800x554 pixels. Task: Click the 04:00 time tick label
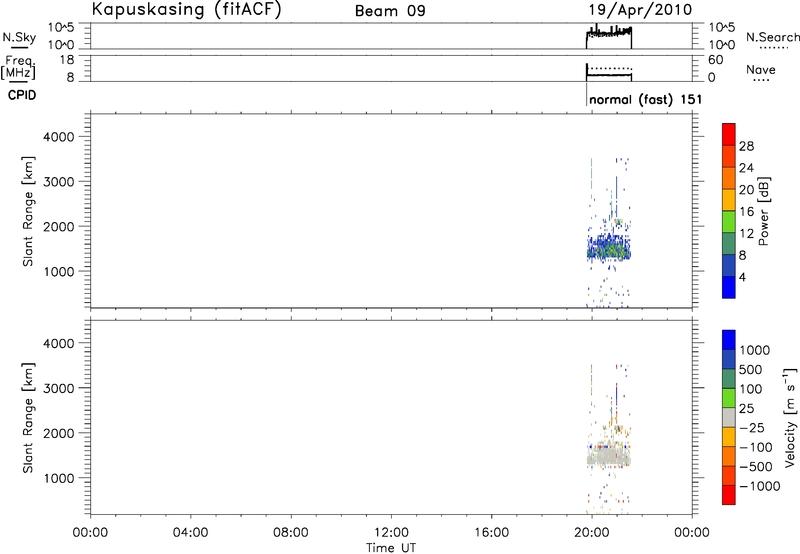point(190,533)
